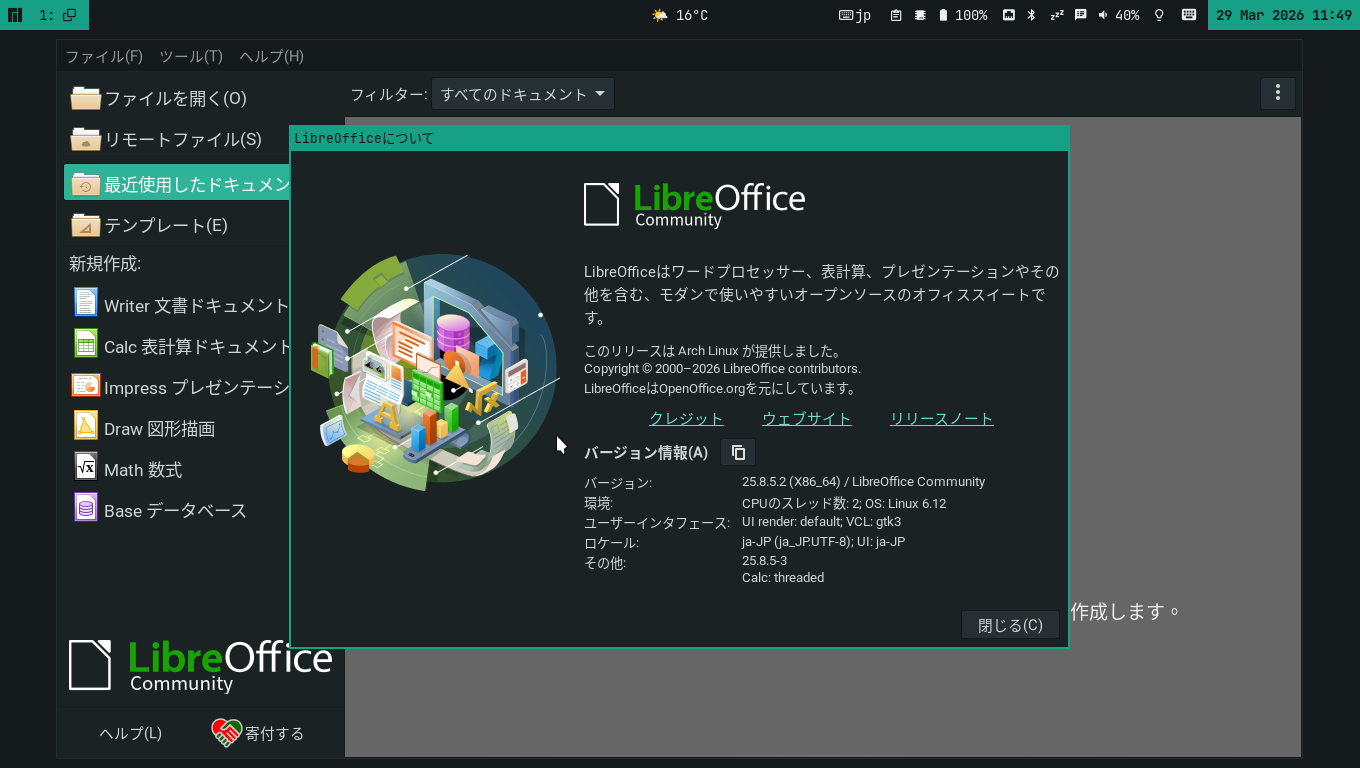
Task: Click the Recent Documents folder icon
Action: pos(86,184)
